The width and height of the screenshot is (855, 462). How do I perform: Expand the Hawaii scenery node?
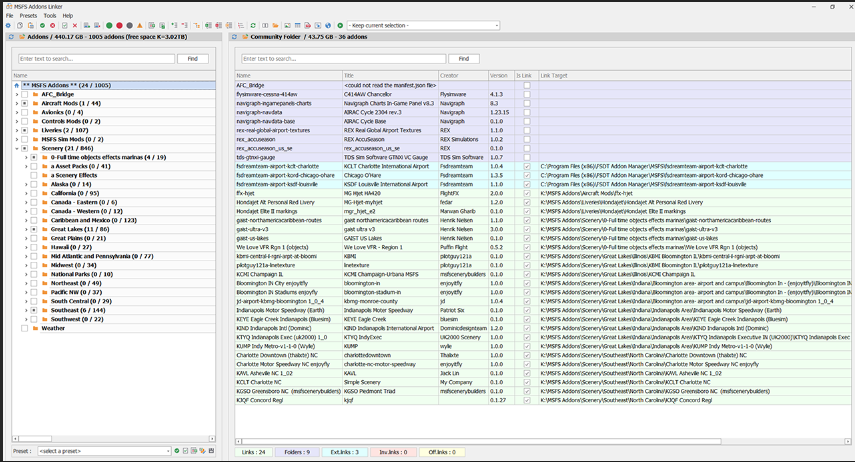(x=26, y=248)
